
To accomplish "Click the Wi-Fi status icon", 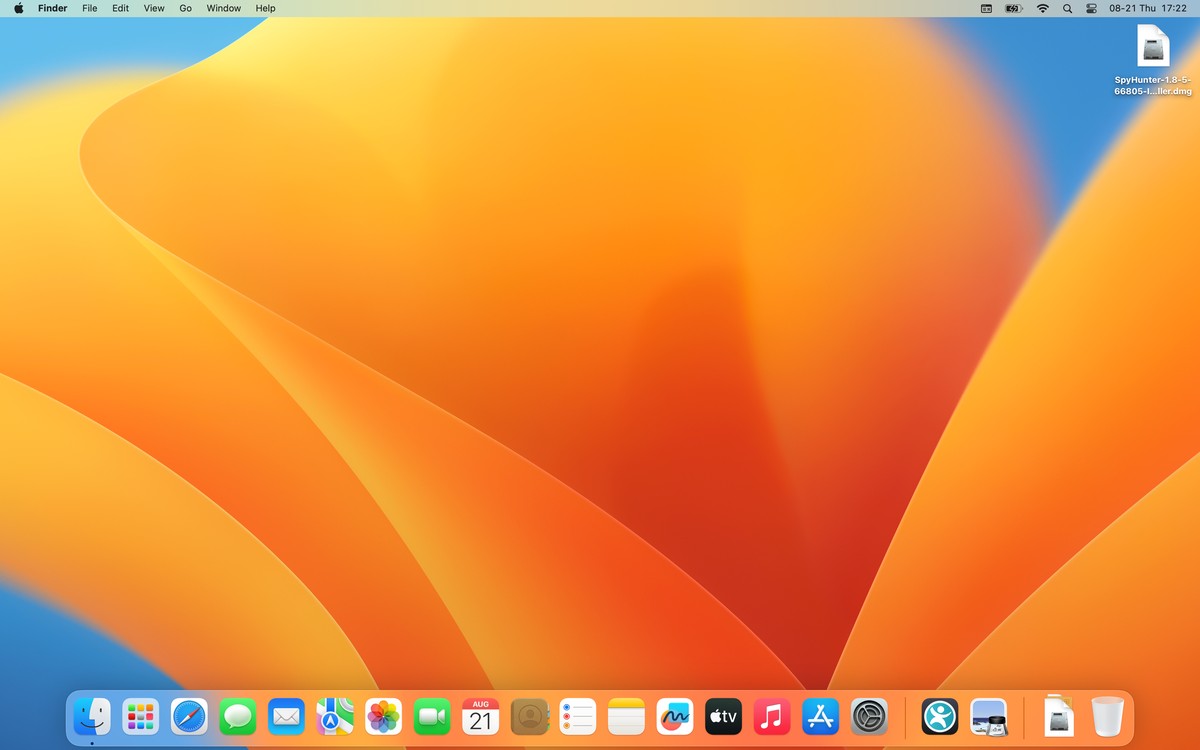I will (1042, 8).
